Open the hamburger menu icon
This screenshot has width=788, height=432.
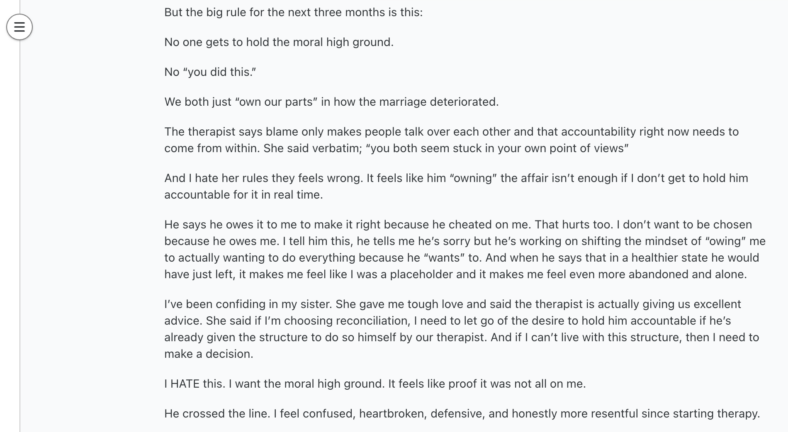click(x=19, y=27)
